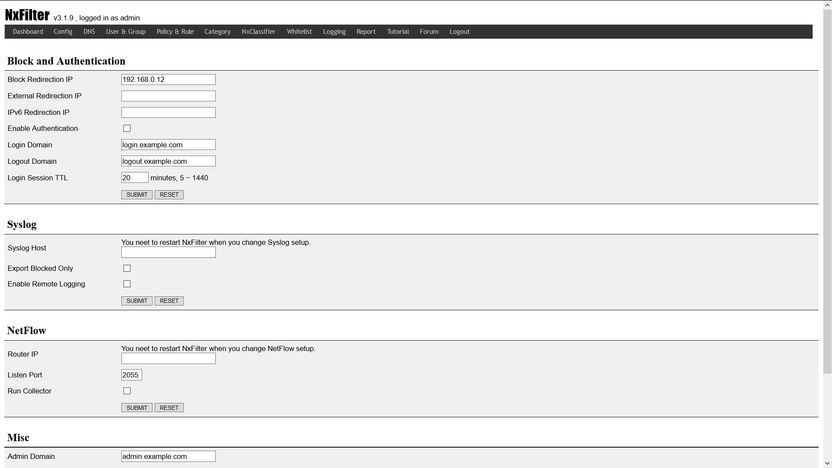Click the Enable Authentication label
832x468 pixels.
[42, 128]
